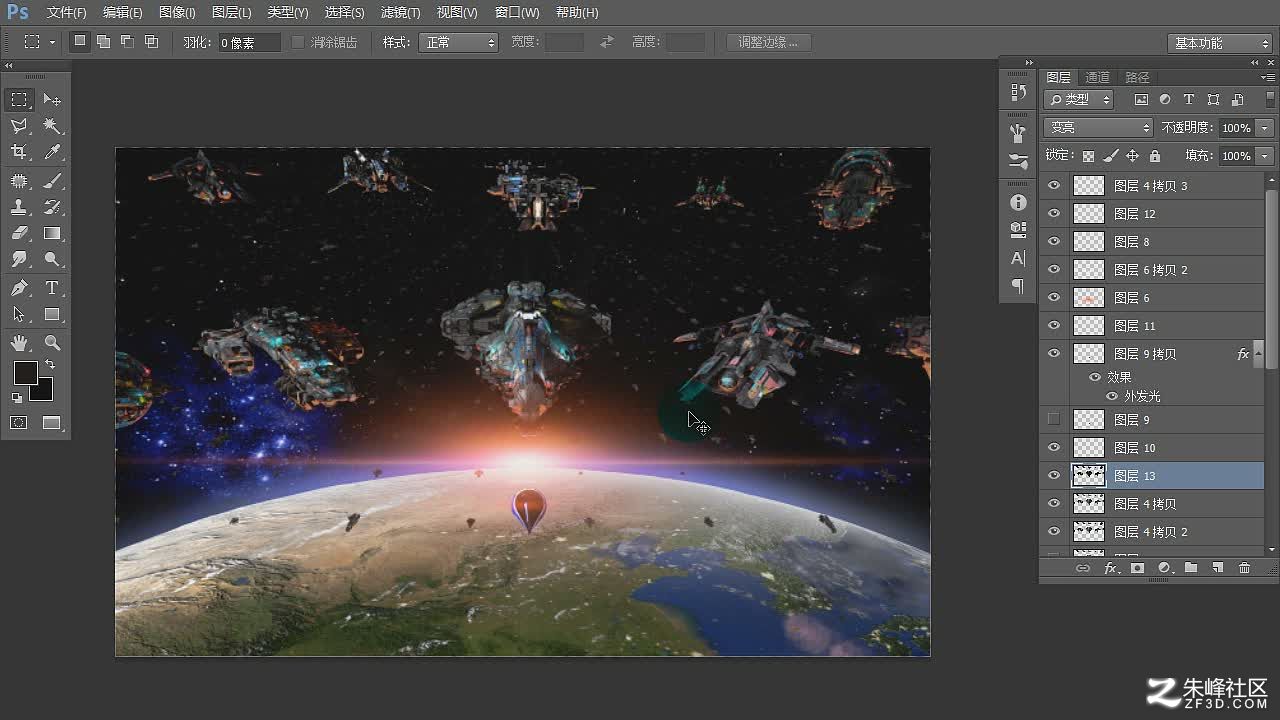
Task: Select the Zoom tool
Action: 52,343
